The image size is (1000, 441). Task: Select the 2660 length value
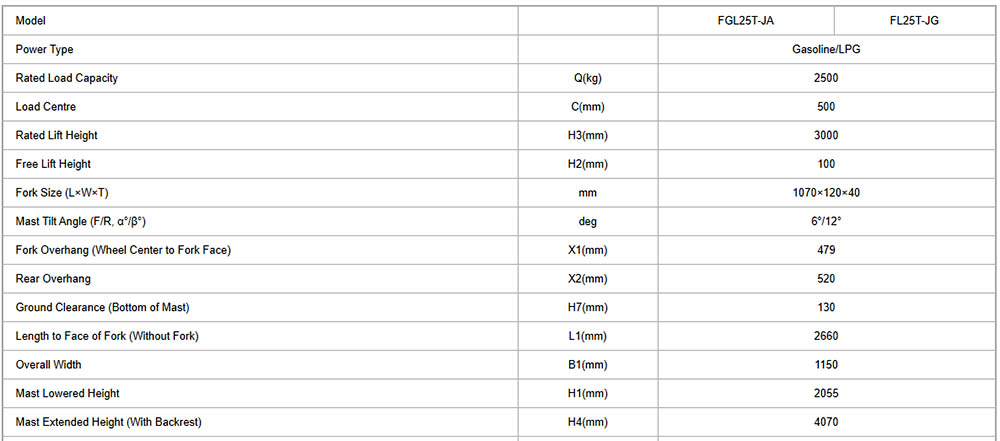click(826, 336)
